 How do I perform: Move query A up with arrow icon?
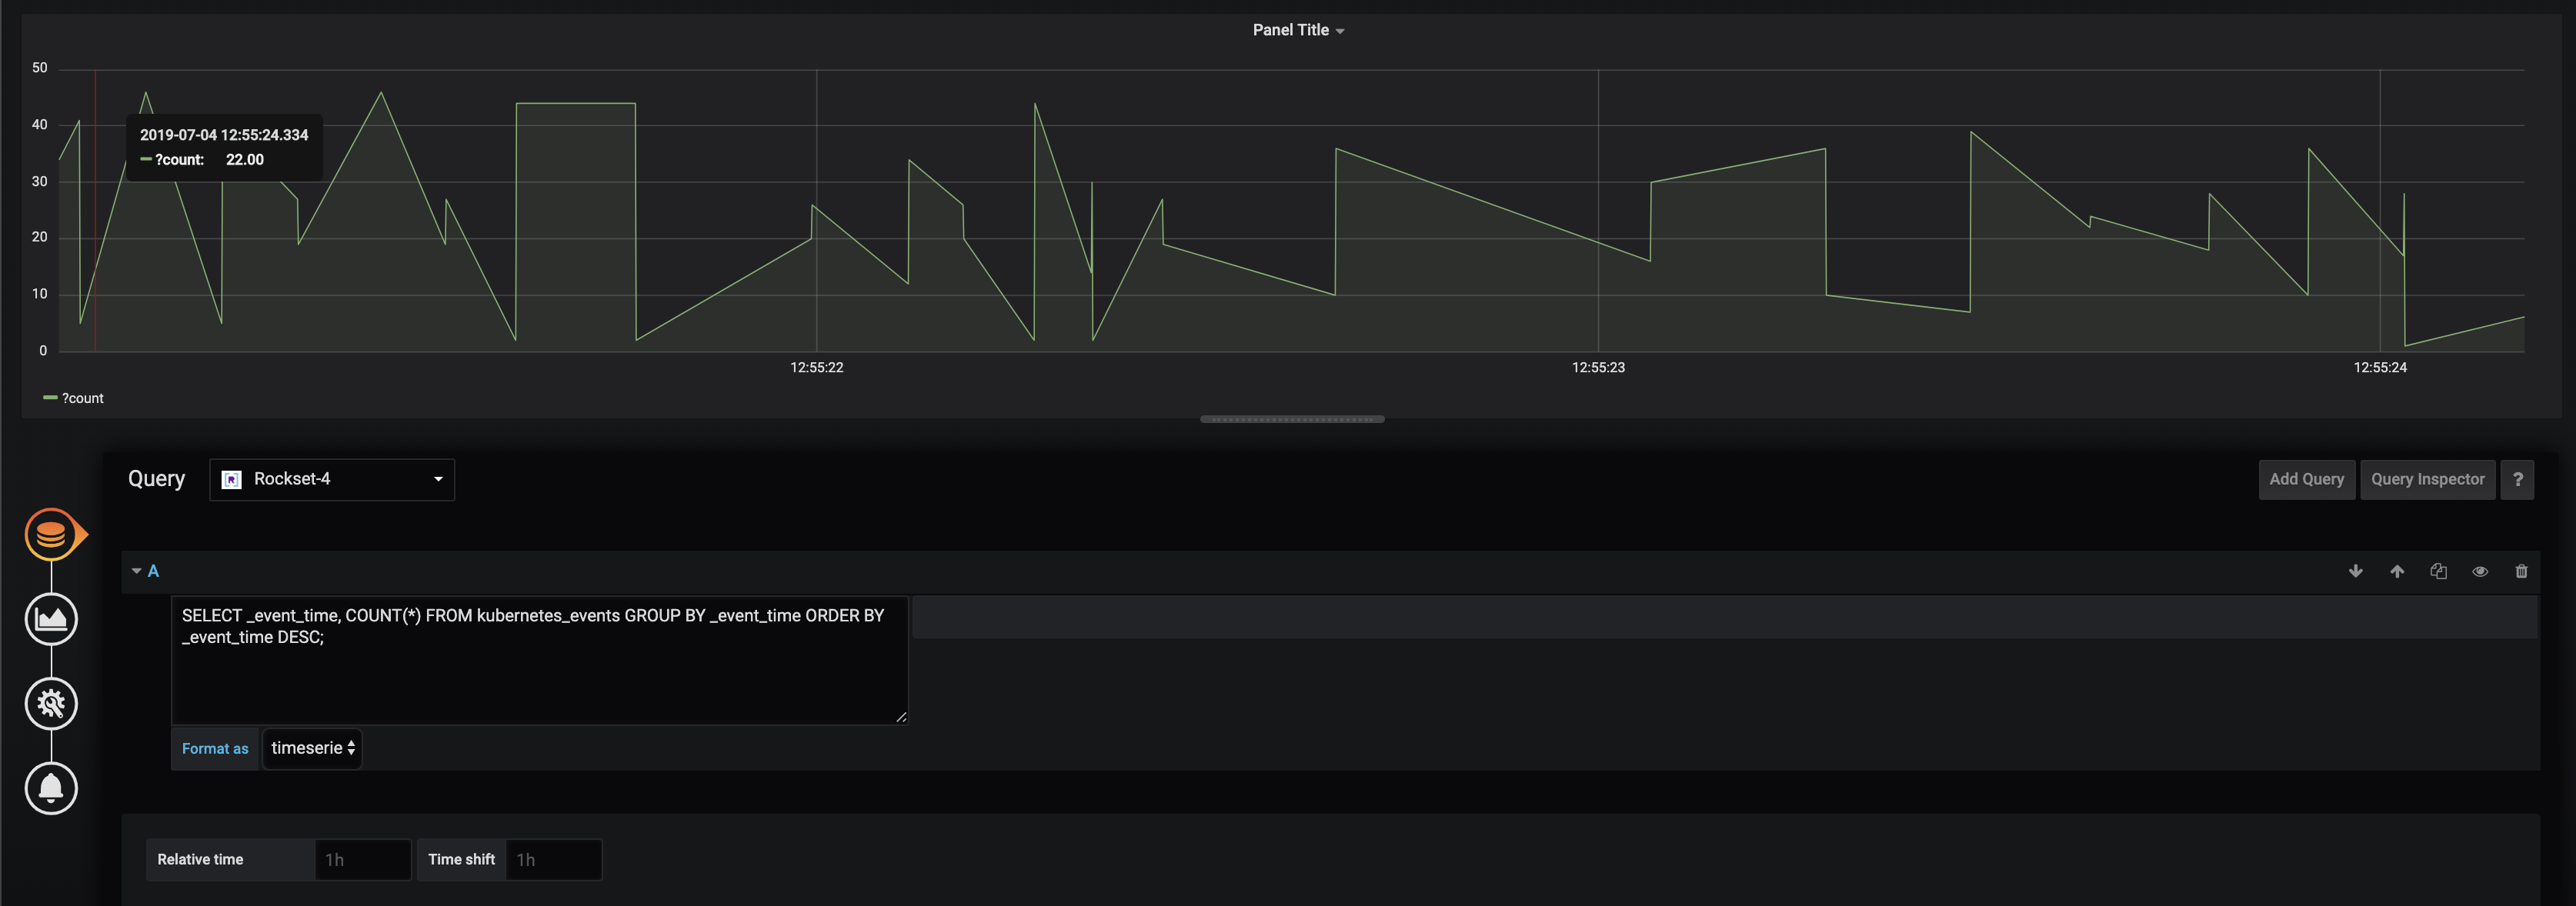pyautogui.click(x=2397, y=571)
